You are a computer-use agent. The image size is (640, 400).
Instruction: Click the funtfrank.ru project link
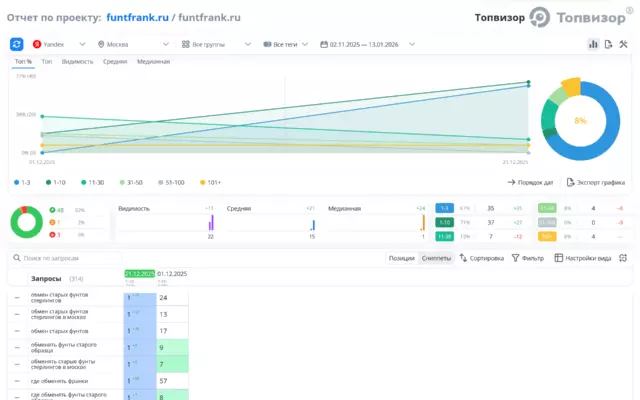138,18
